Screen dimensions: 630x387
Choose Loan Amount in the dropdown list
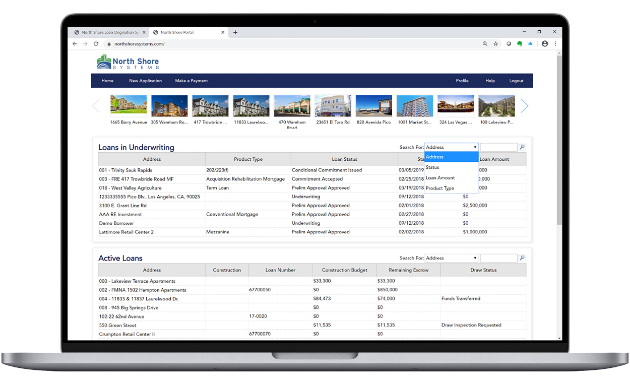(x=440, y=178)
